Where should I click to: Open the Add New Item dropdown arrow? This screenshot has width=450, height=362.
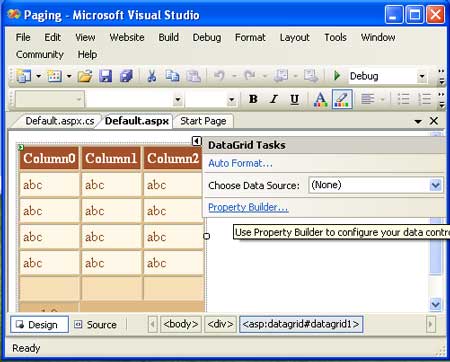[69, 76]
